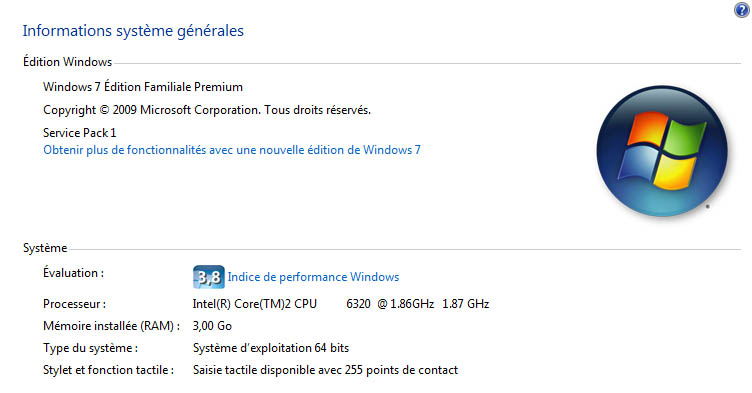Click the Mémoire installée (RAM) label

pyautogui.click(x=111, y=326)
